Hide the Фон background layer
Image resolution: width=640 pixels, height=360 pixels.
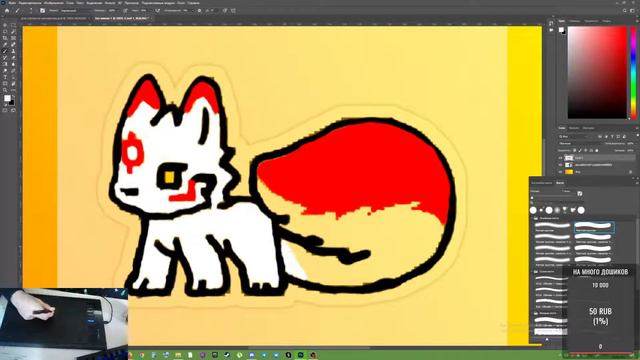point(560,172)
